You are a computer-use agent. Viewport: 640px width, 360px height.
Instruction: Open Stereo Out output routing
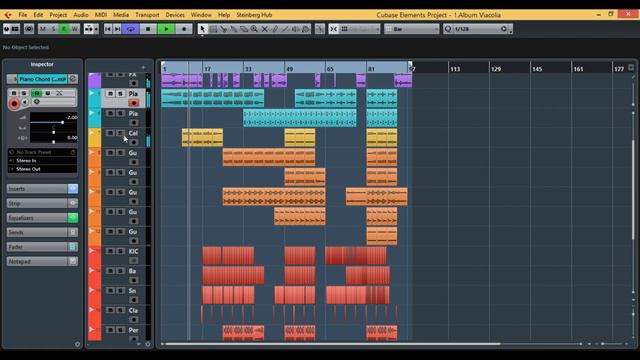coord(42,169)
